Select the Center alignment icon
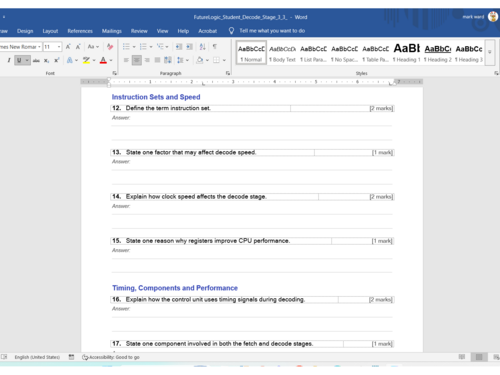This screenshot has width=500, height=375. 136,60
